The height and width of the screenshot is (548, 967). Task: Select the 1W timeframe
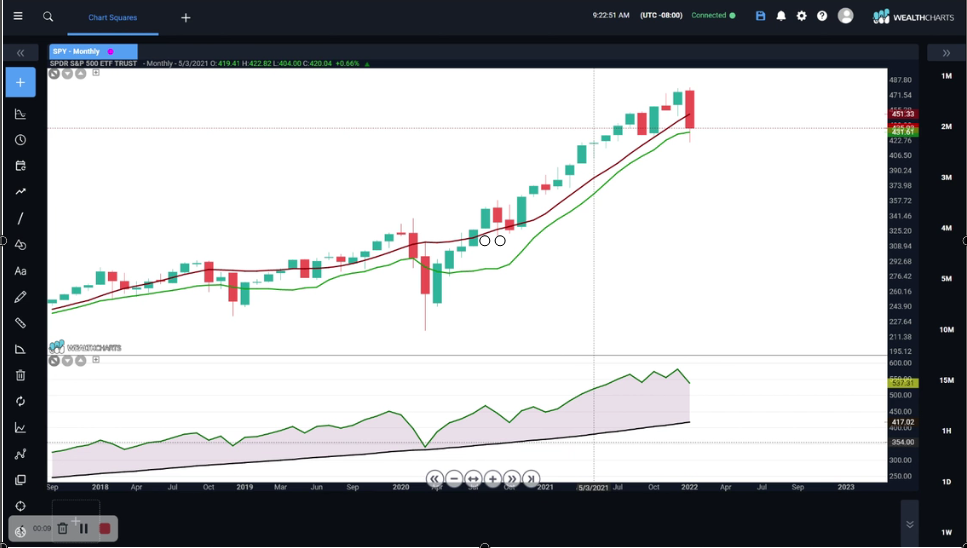(946, 533)
